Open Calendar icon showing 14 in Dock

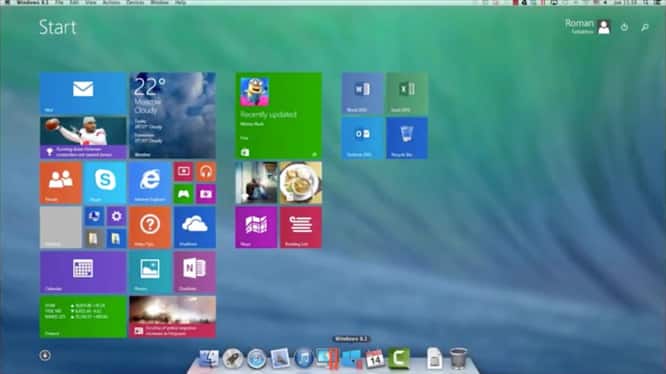tap(375, 359)
